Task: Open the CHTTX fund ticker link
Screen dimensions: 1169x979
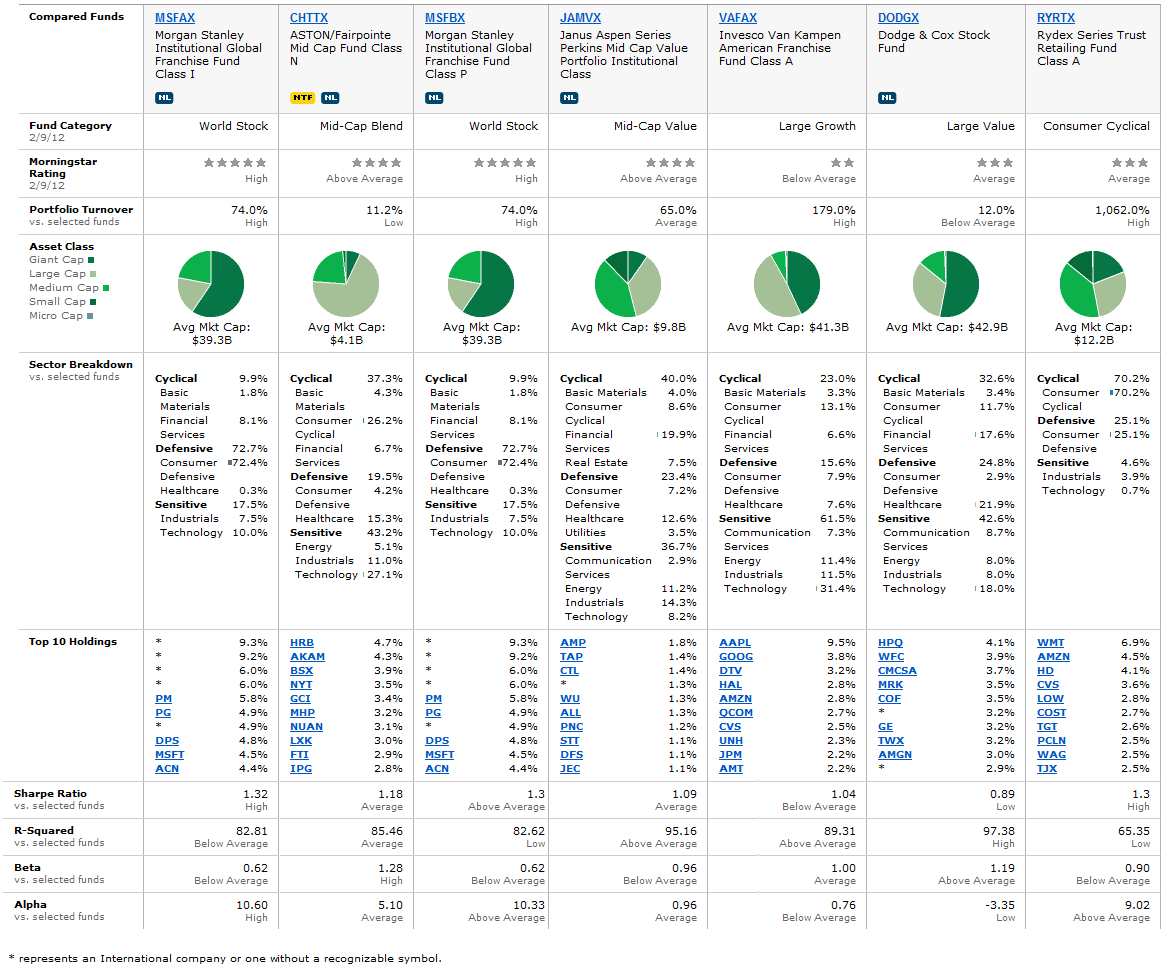Action: [x=309, y=18]
